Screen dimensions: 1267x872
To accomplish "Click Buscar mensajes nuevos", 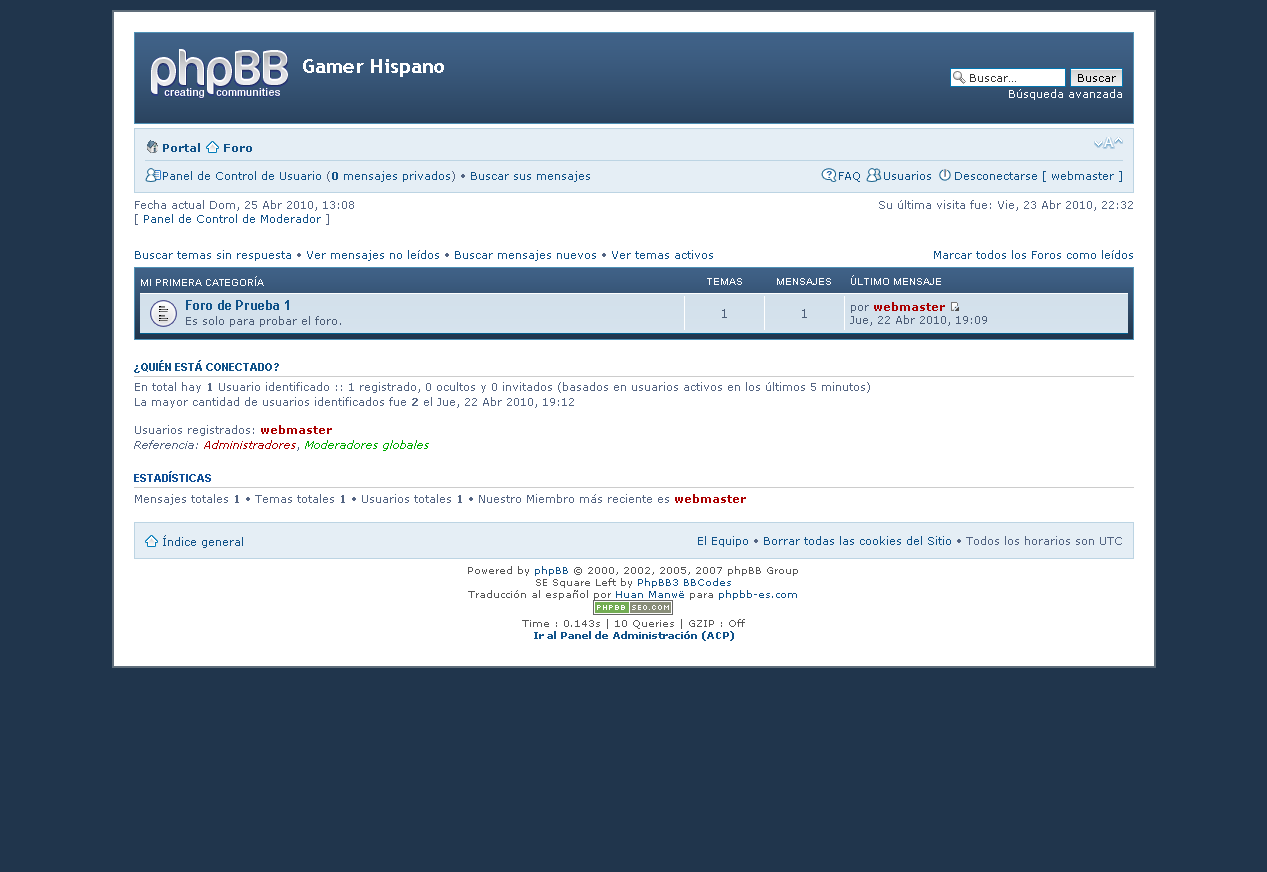I will pos(525,255).
